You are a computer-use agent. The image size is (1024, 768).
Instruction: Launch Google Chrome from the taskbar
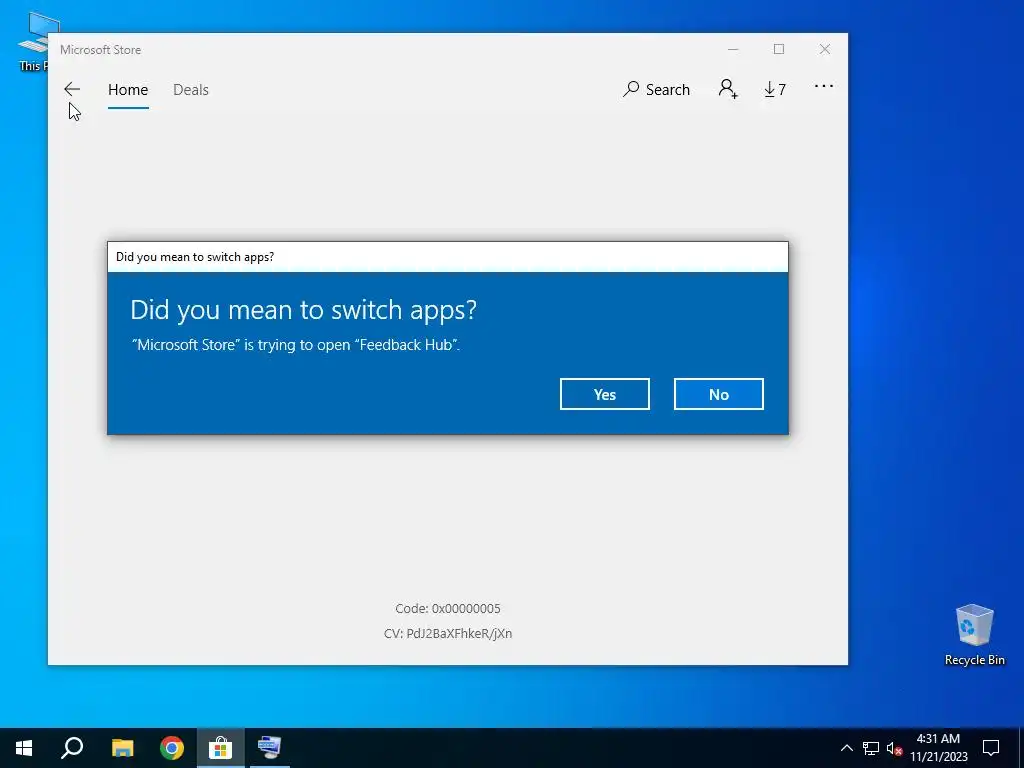pyautogui.click(x=172, y=748)
